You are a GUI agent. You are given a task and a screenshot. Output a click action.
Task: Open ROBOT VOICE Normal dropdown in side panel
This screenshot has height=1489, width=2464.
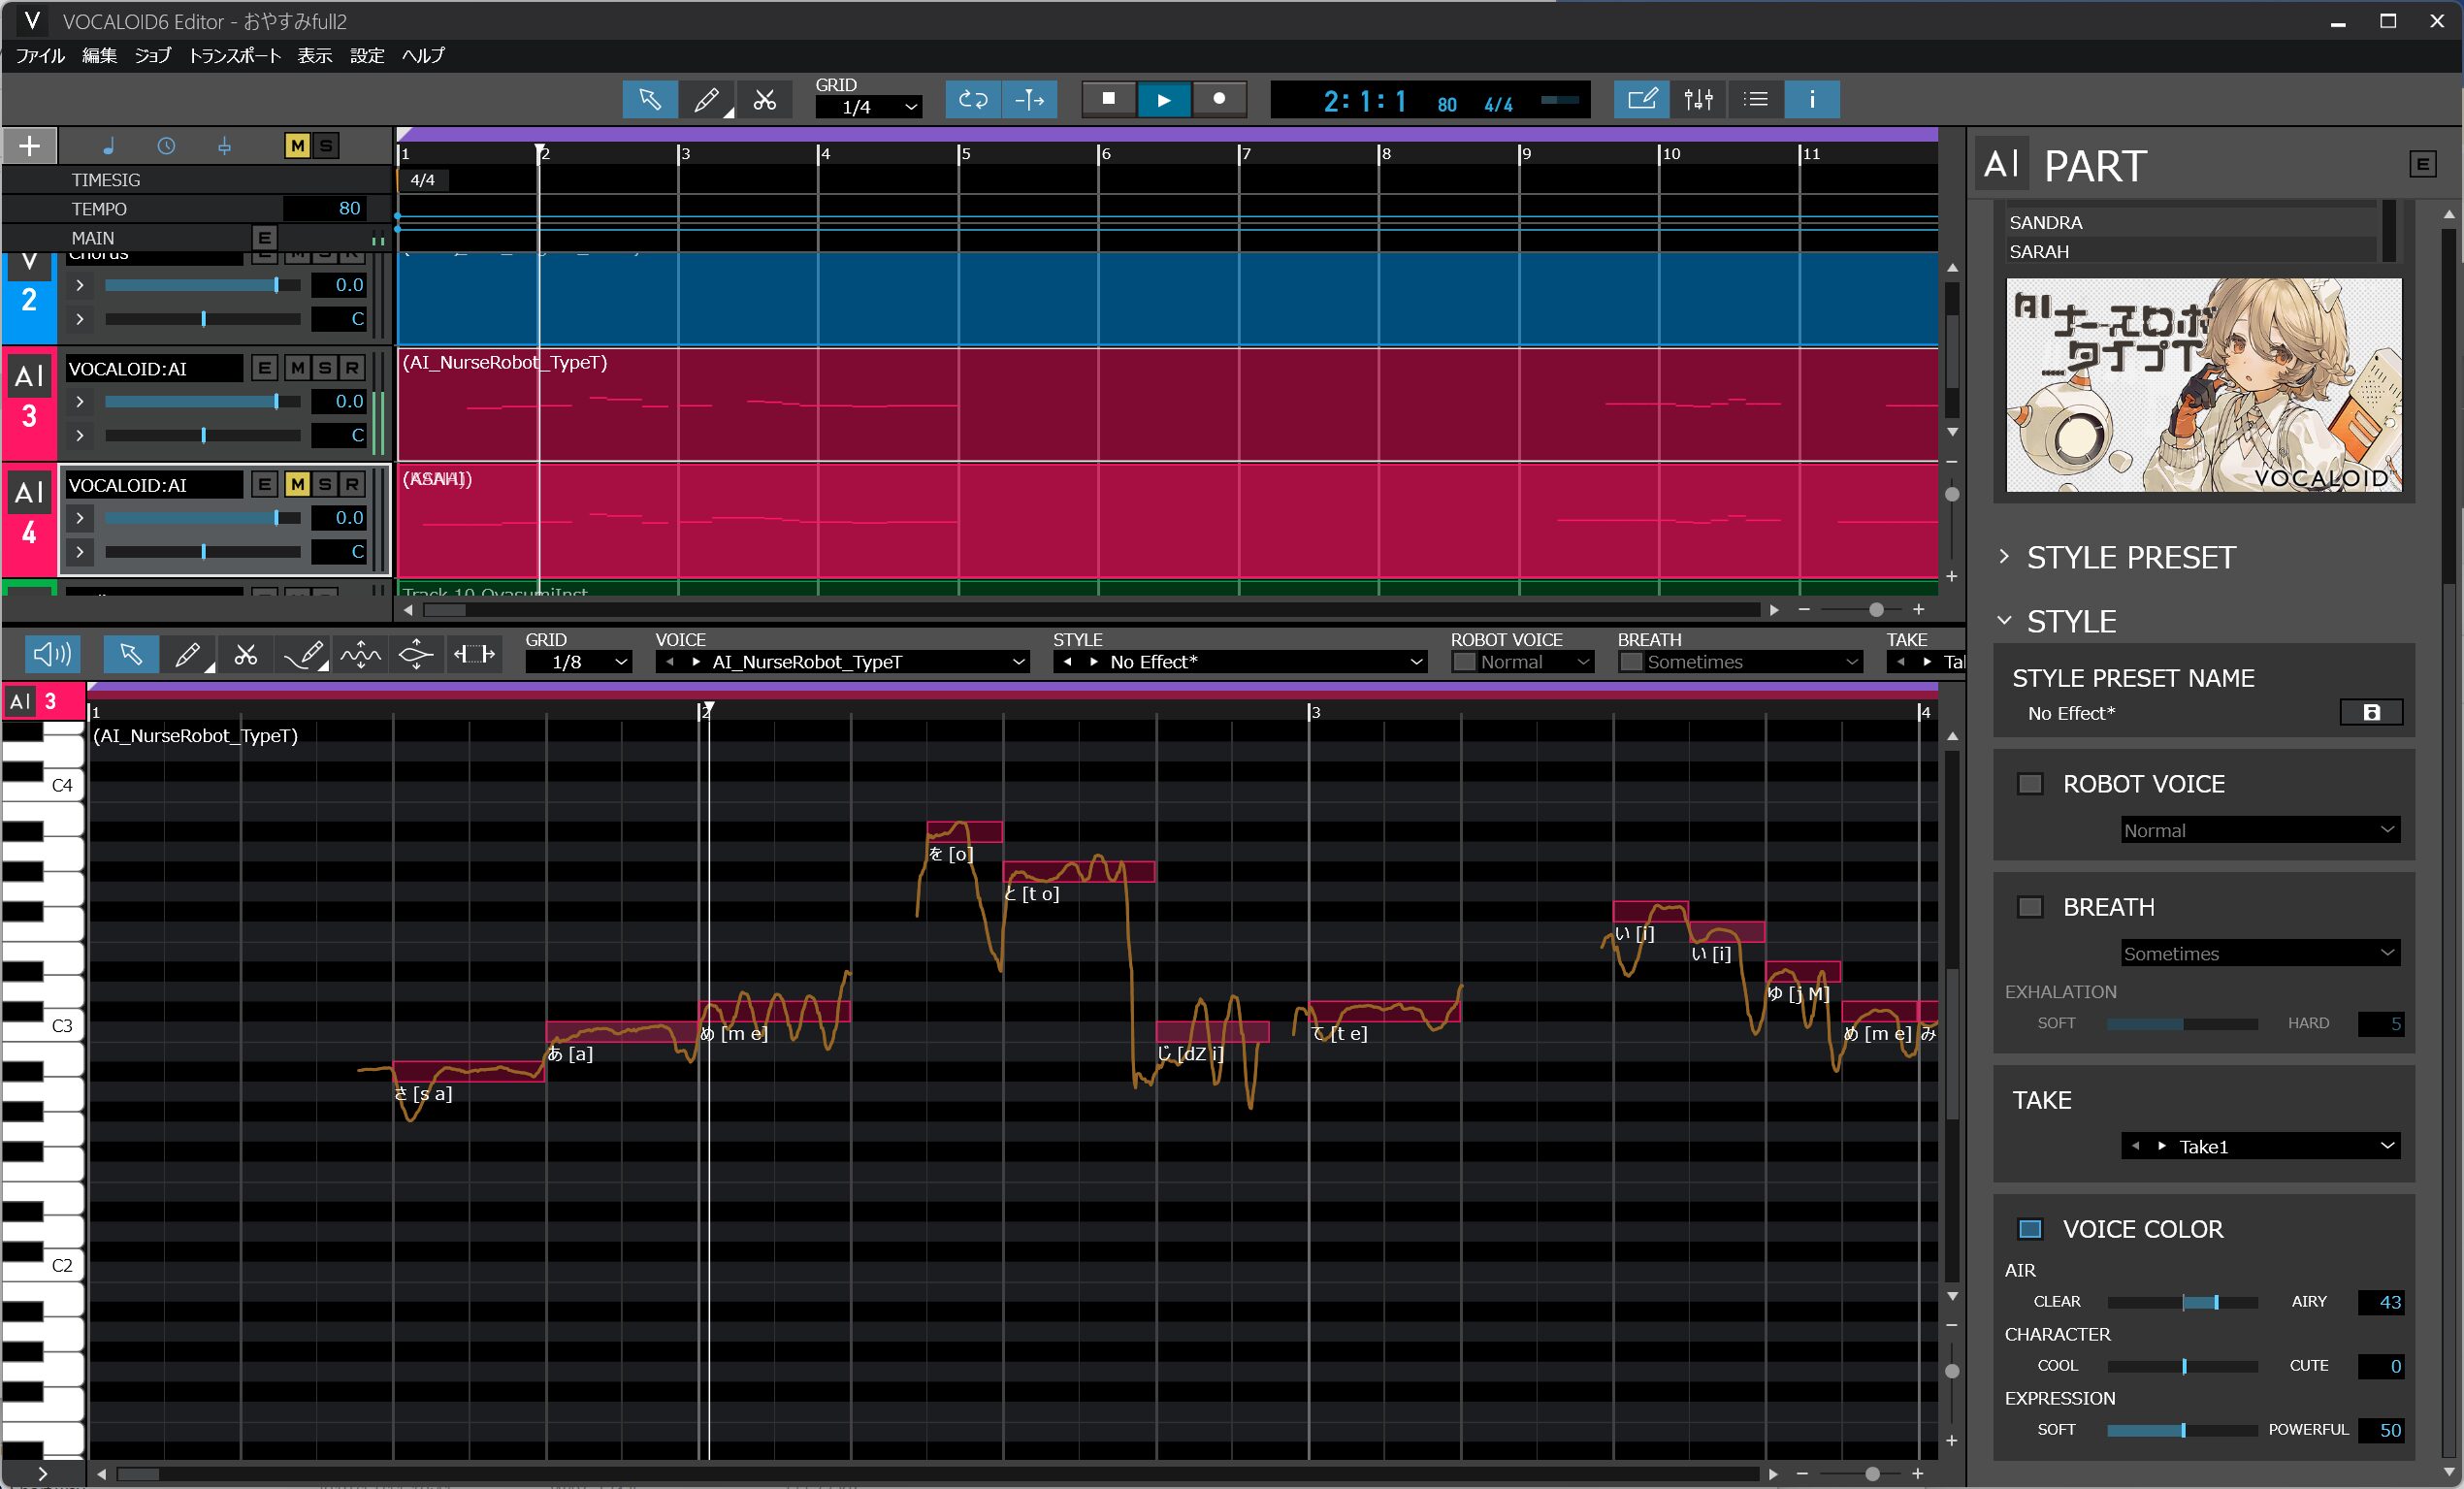pyautogui.click(x=2260, y=830)
